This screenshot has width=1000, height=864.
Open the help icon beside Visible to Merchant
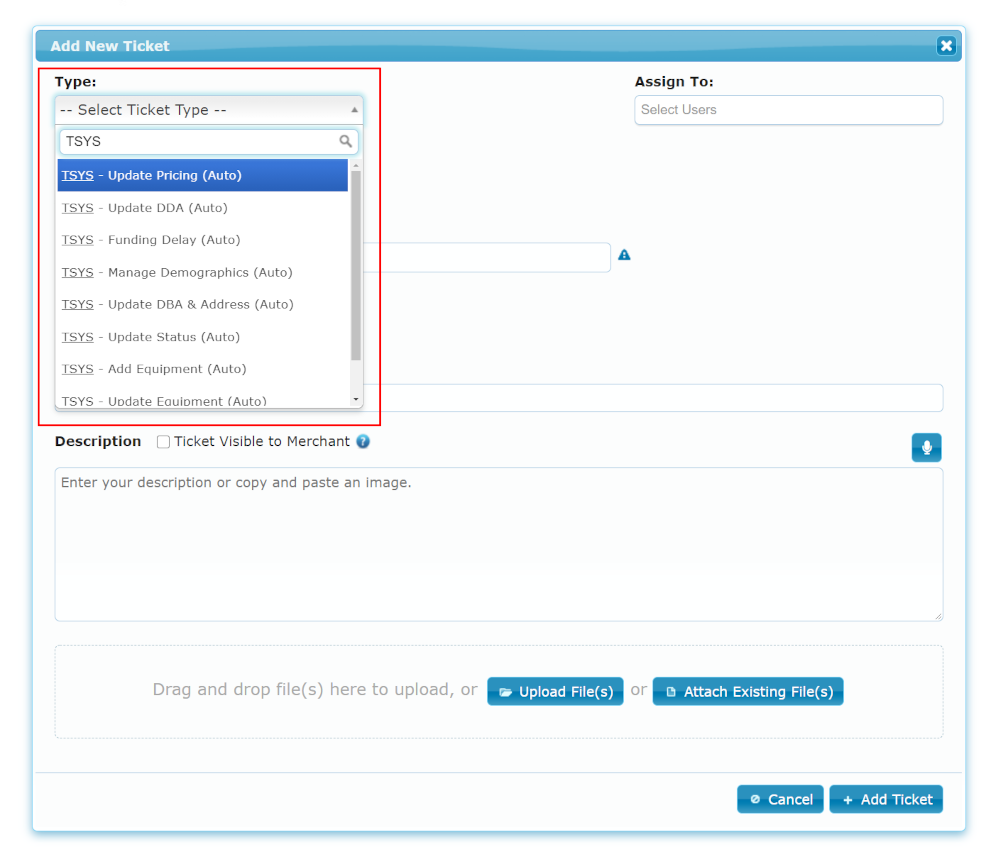363,441
